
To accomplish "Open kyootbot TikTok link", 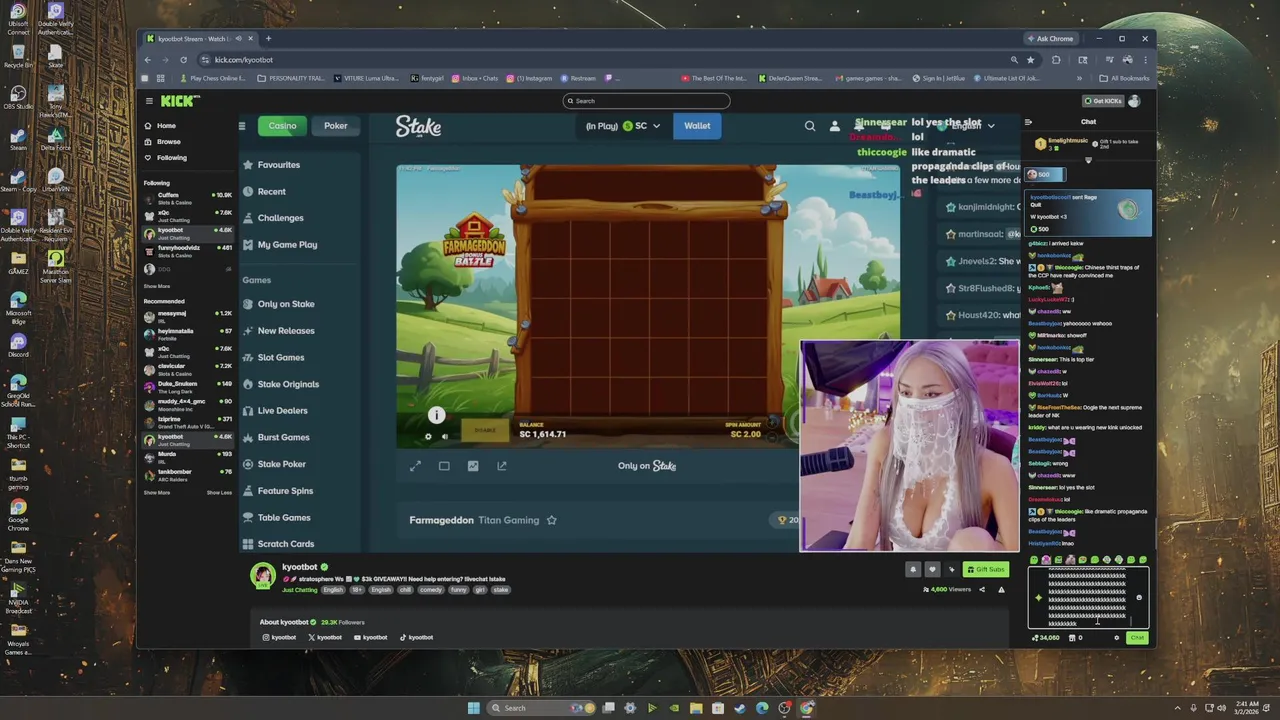I will 417,638.
